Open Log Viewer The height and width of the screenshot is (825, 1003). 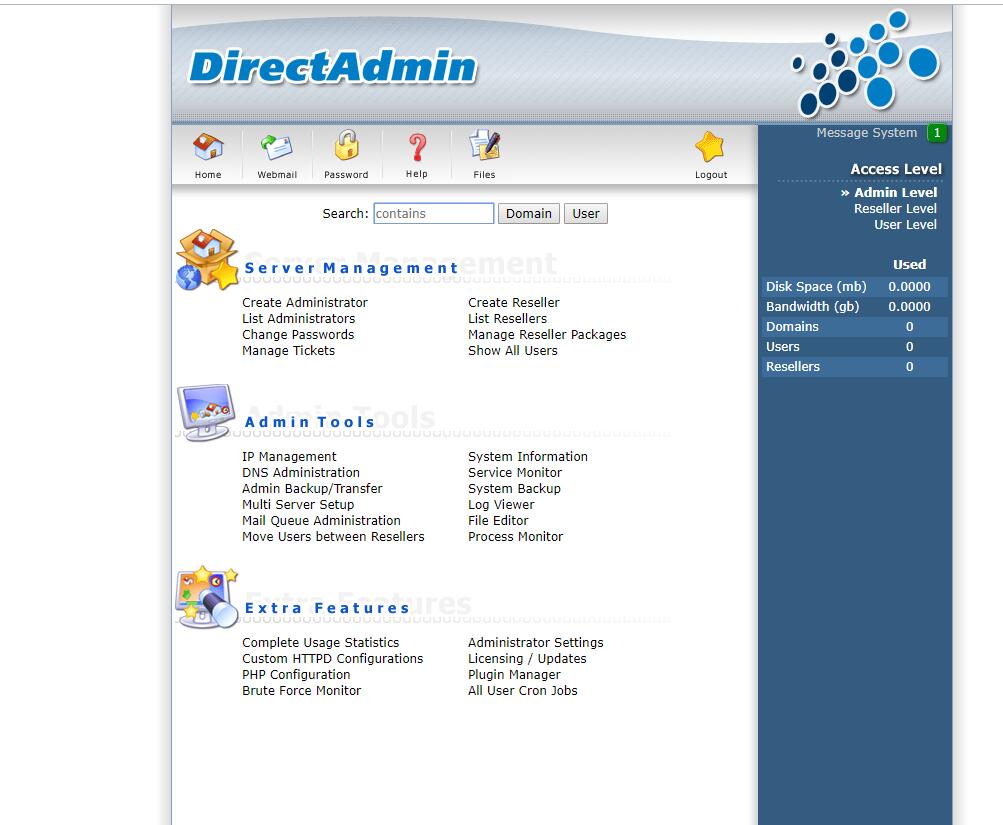coord(501,505)
